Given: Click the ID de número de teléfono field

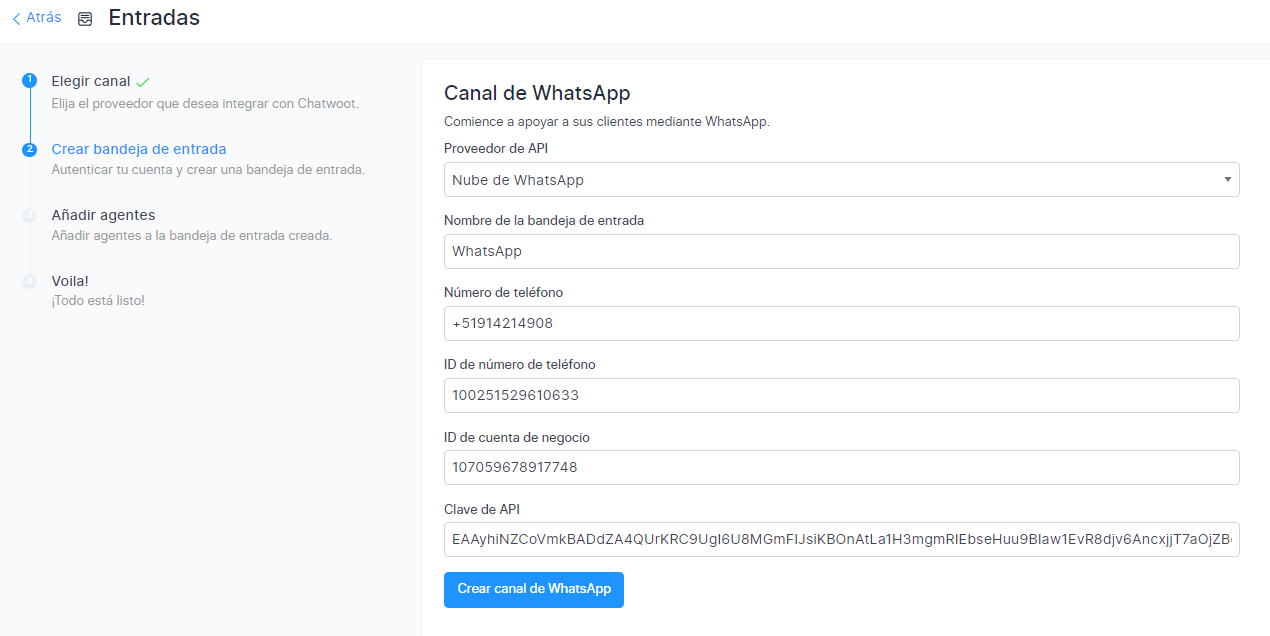Looking at the screenshot, I should (x=840, y=396).
